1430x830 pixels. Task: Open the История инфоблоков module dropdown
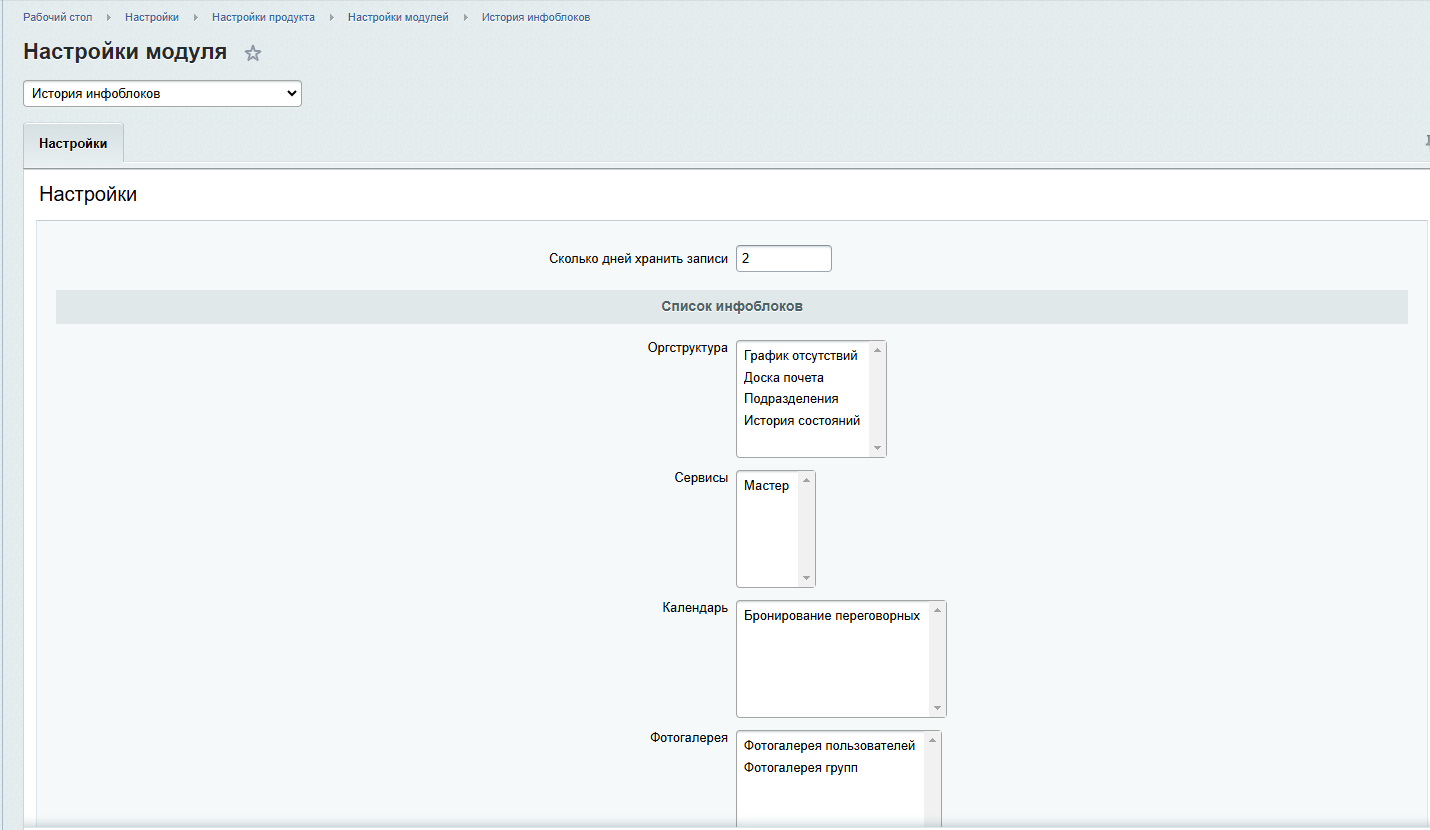(x=162, y=93)
